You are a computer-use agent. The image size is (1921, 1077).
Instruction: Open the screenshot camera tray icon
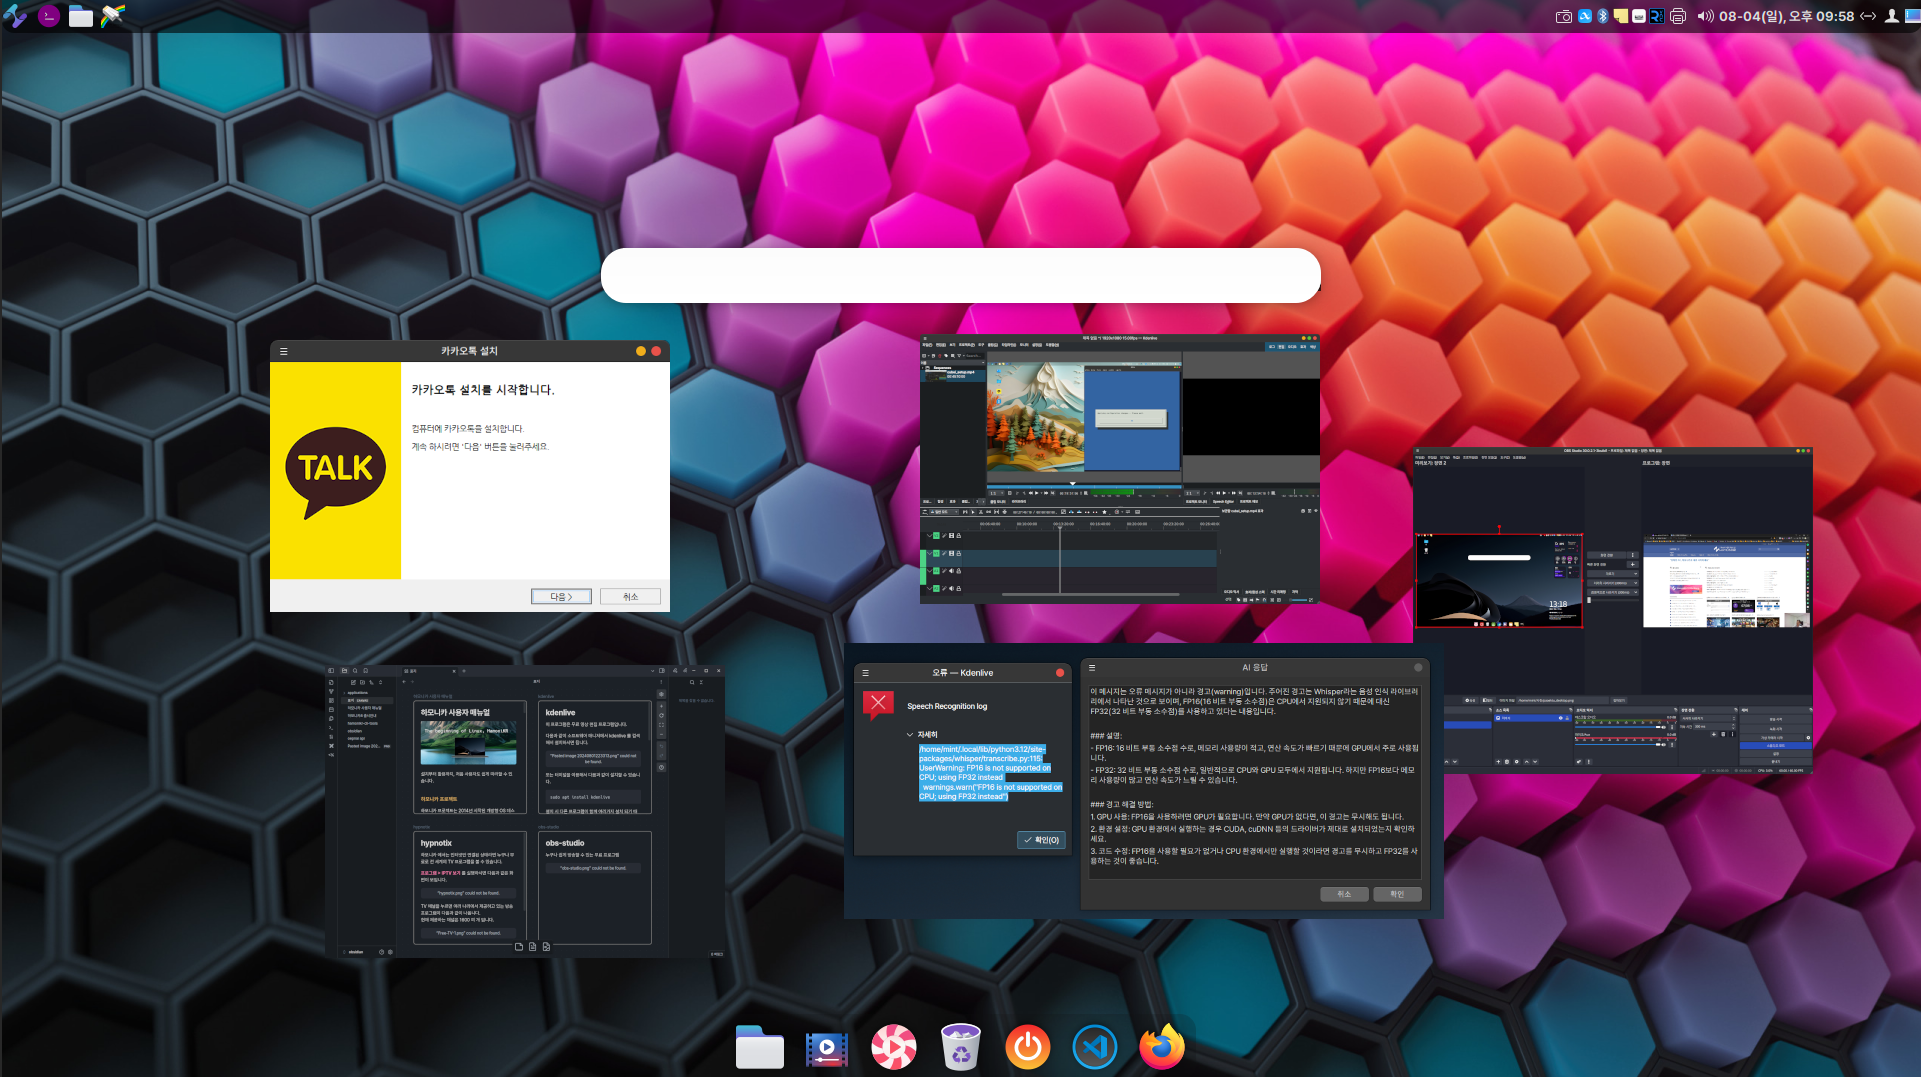[x=1563, y=16]
